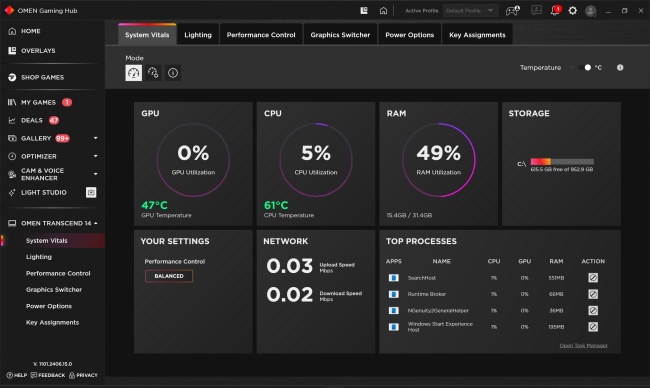
Task: Click end-process icon for Runtime Broker
Action: [x=593, y=294]
